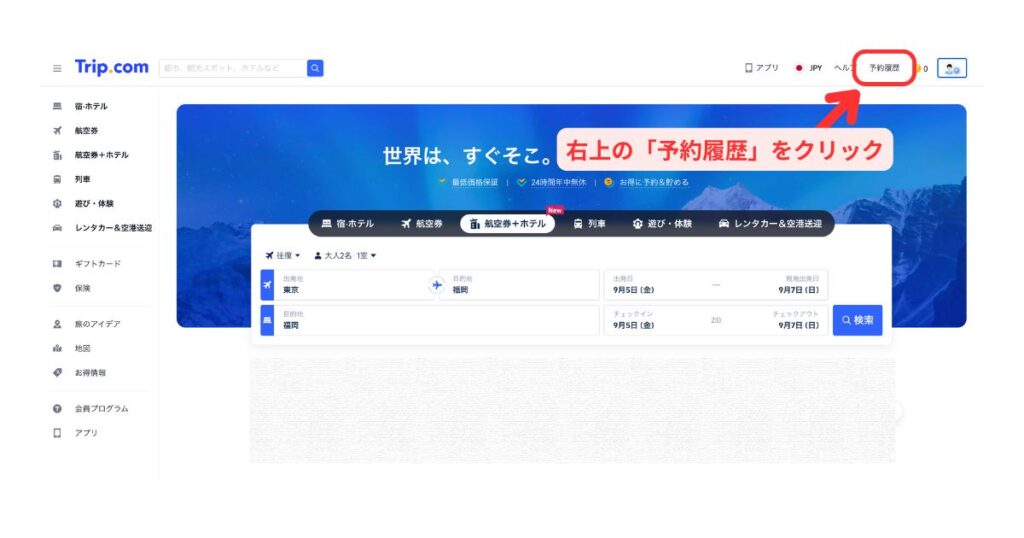1024x538 pixels.
Task: Open アプリ in the sidebar
Action: pyautogui.click(x=86, y=433)
